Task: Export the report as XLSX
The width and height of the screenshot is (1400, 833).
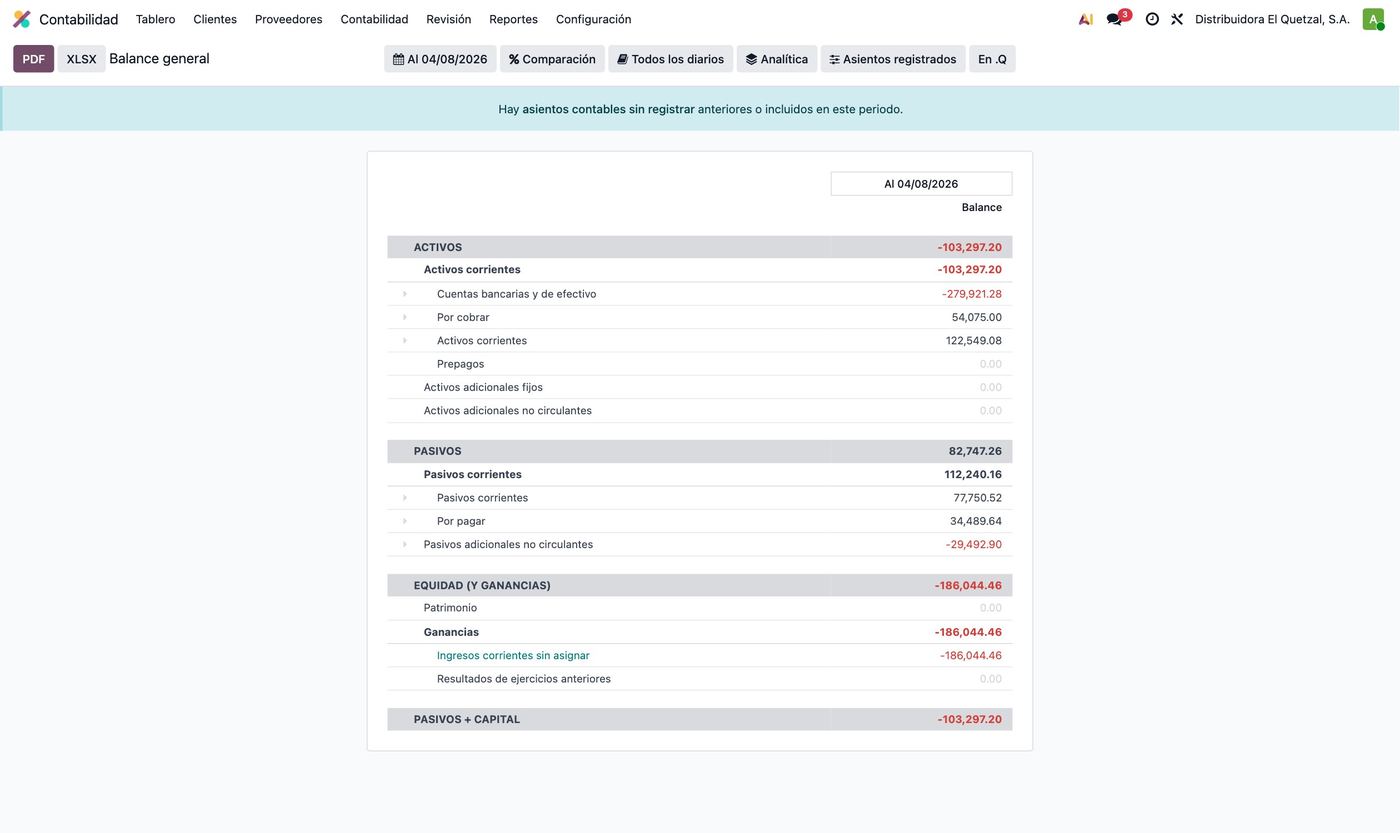Action: (81, 59)
